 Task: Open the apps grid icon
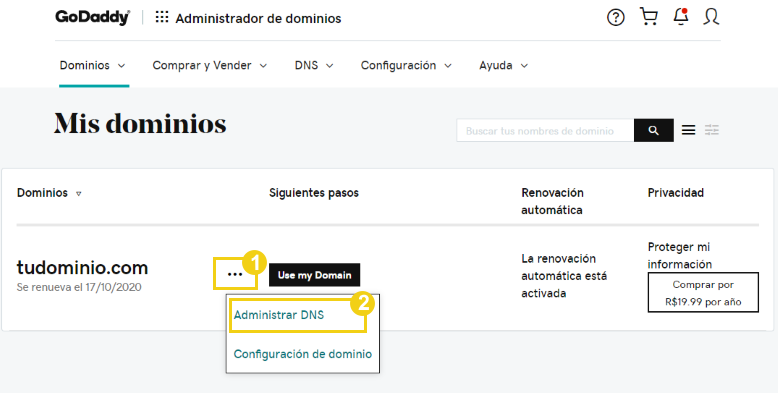click(x=162, y=17)
